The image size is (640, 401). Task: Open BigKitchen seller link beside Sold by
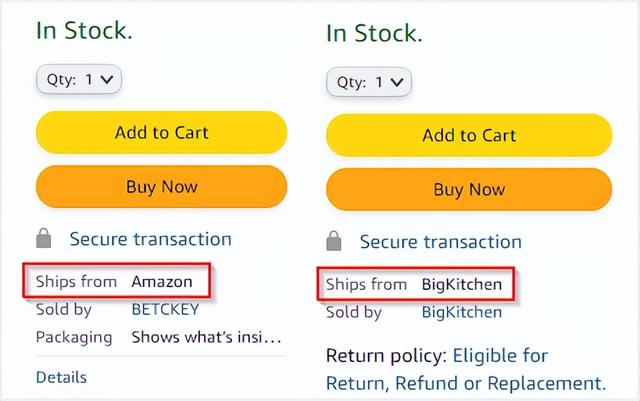[461, 312]
